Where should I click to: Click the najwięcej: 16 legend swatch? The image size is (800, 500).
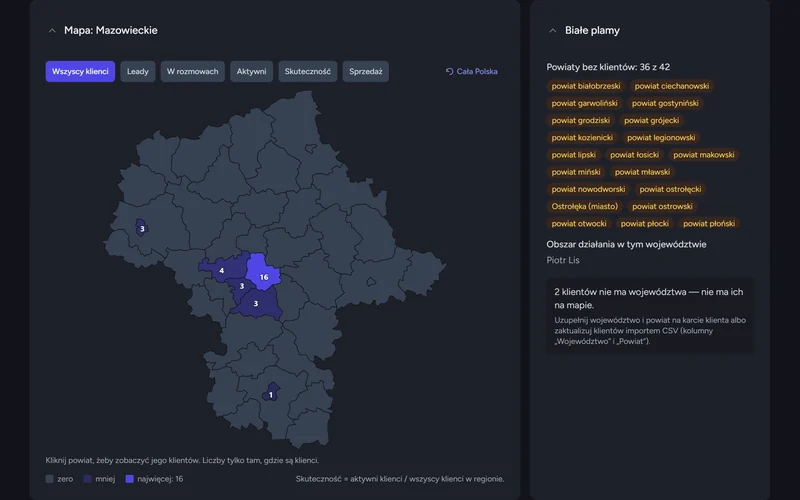pos(130,479)
